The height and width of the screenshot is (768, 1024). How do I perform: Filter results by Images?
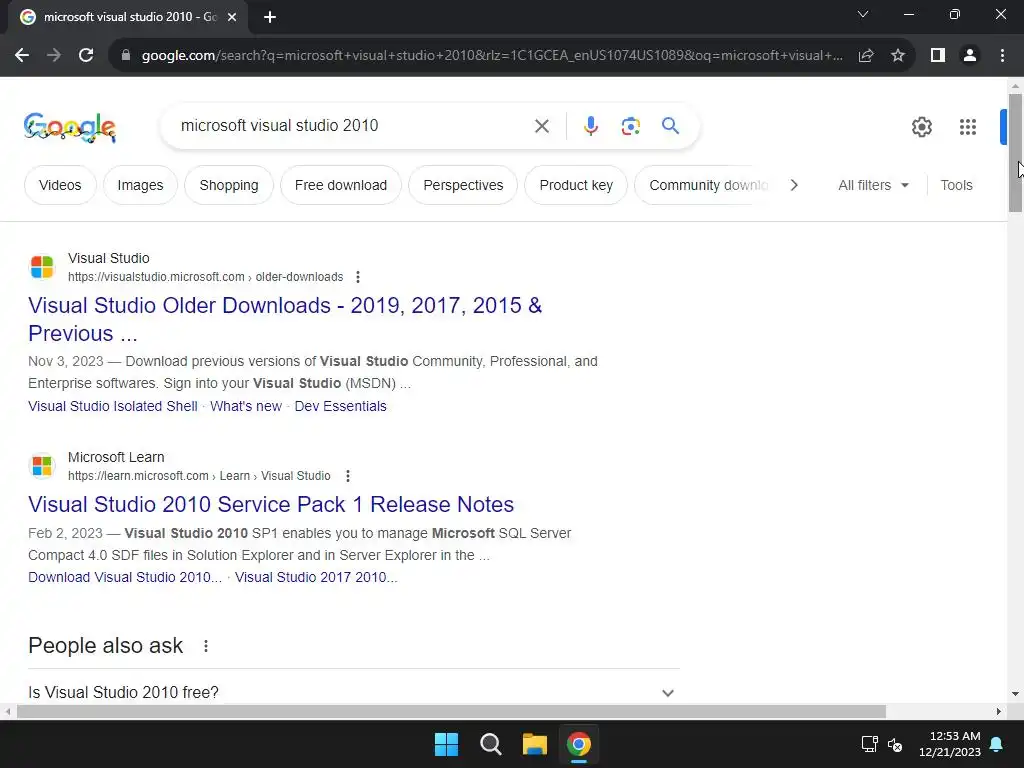click(x=140, y=185)
